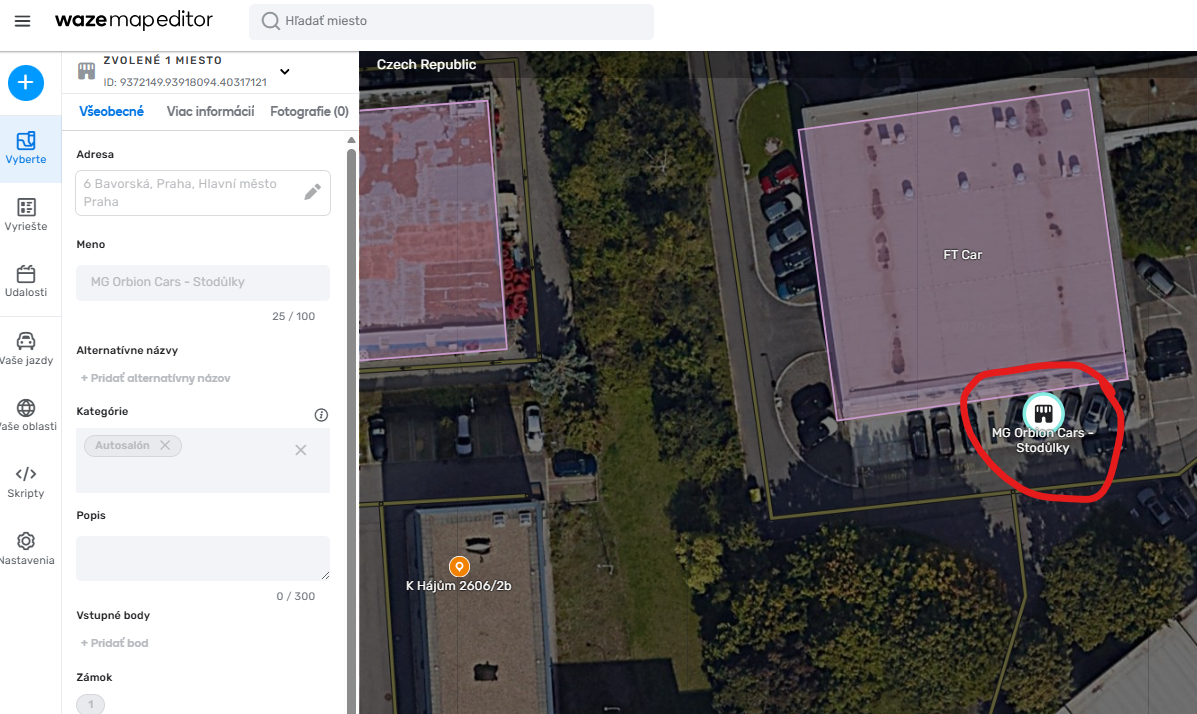Open the Udalosti events panel
Image resolution: width=1197 pixels, height=714 pixels.
click(x=26, y=281)
